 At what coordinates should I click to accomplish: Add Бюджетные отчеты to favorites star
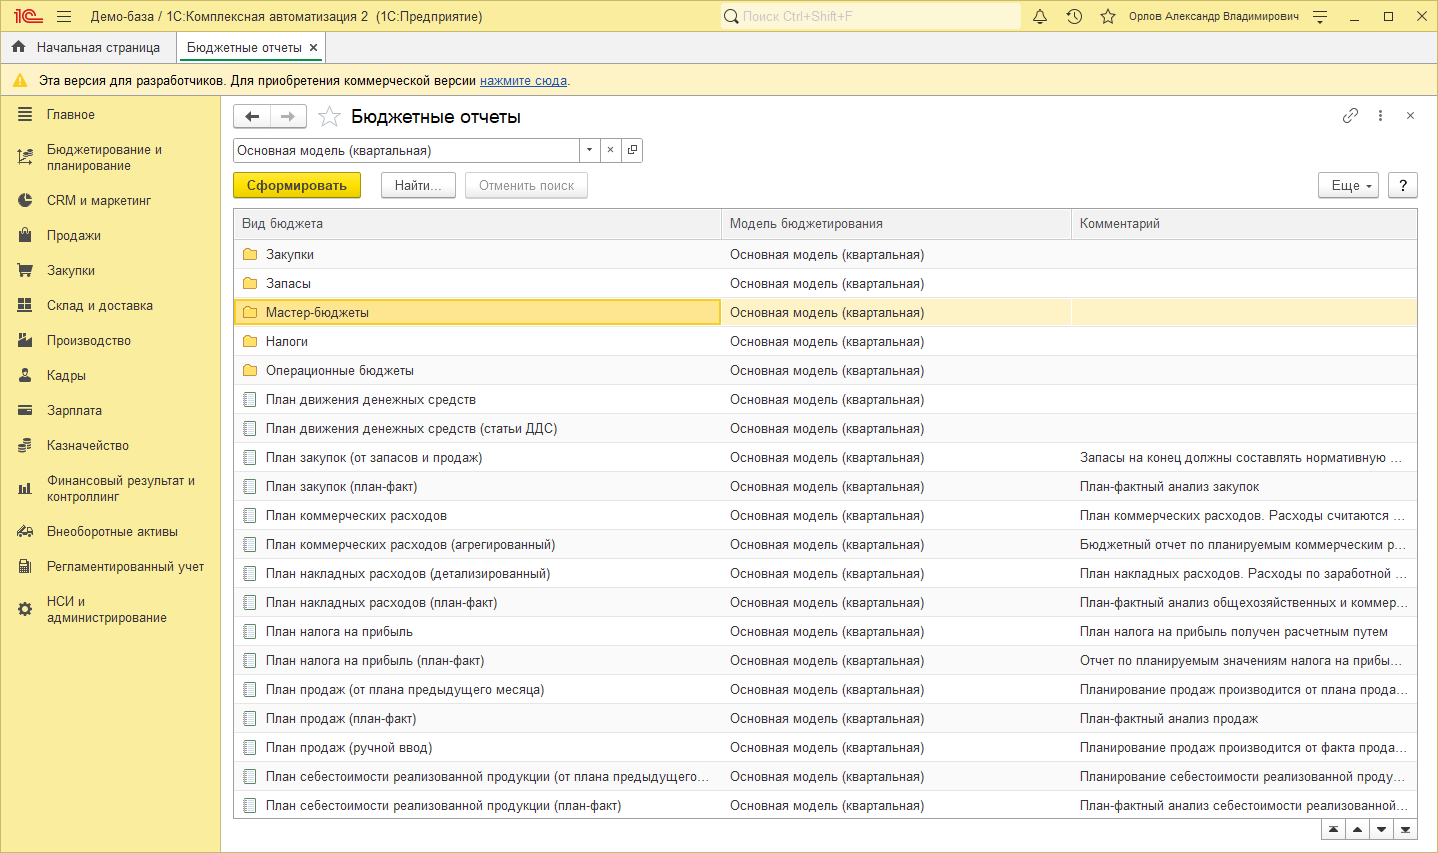329,117
